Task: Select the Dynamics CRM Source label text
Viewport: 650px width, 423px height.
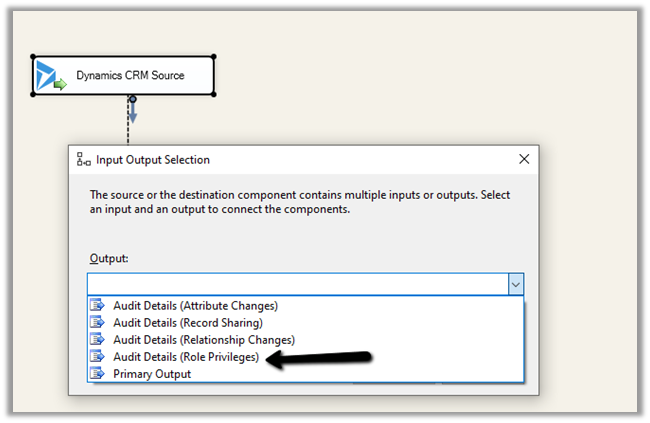Action: (130, 76)
